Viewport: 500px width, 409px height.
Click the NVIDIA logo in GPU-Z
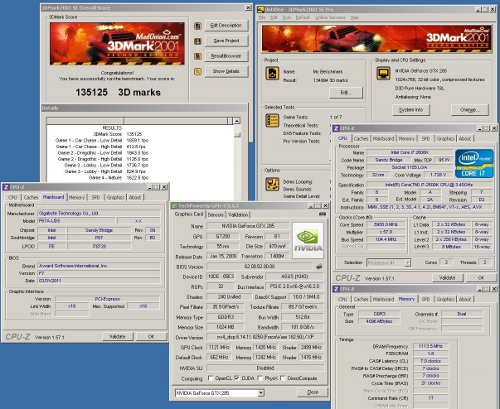308,240
